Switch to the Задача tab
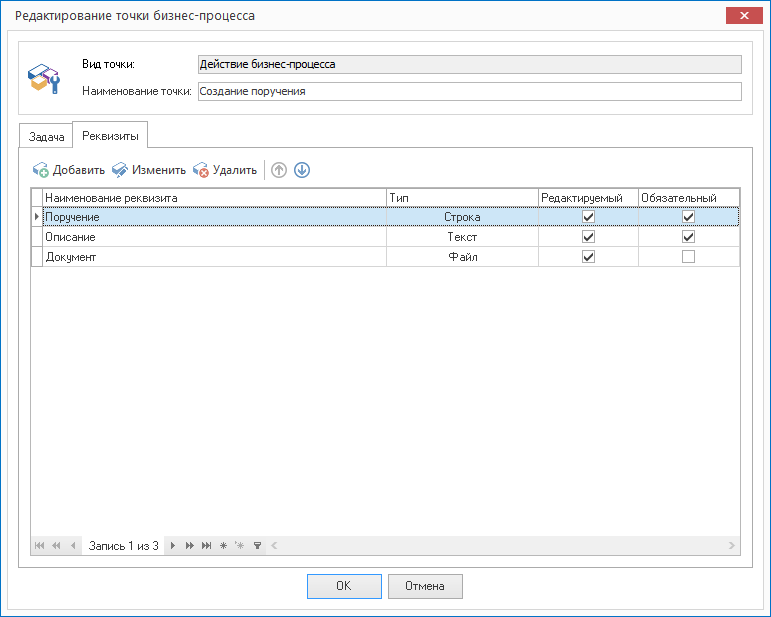The height and width of the screenshot is (617, 771). tap(46, 137)
